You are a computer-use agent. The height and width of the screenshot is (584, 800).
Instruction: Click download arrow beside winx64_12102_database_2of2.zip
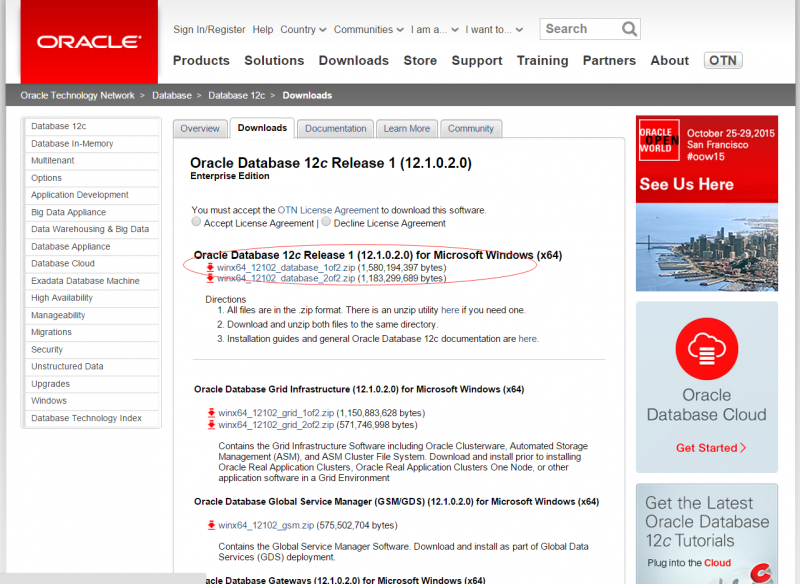(x=210, y=278)
